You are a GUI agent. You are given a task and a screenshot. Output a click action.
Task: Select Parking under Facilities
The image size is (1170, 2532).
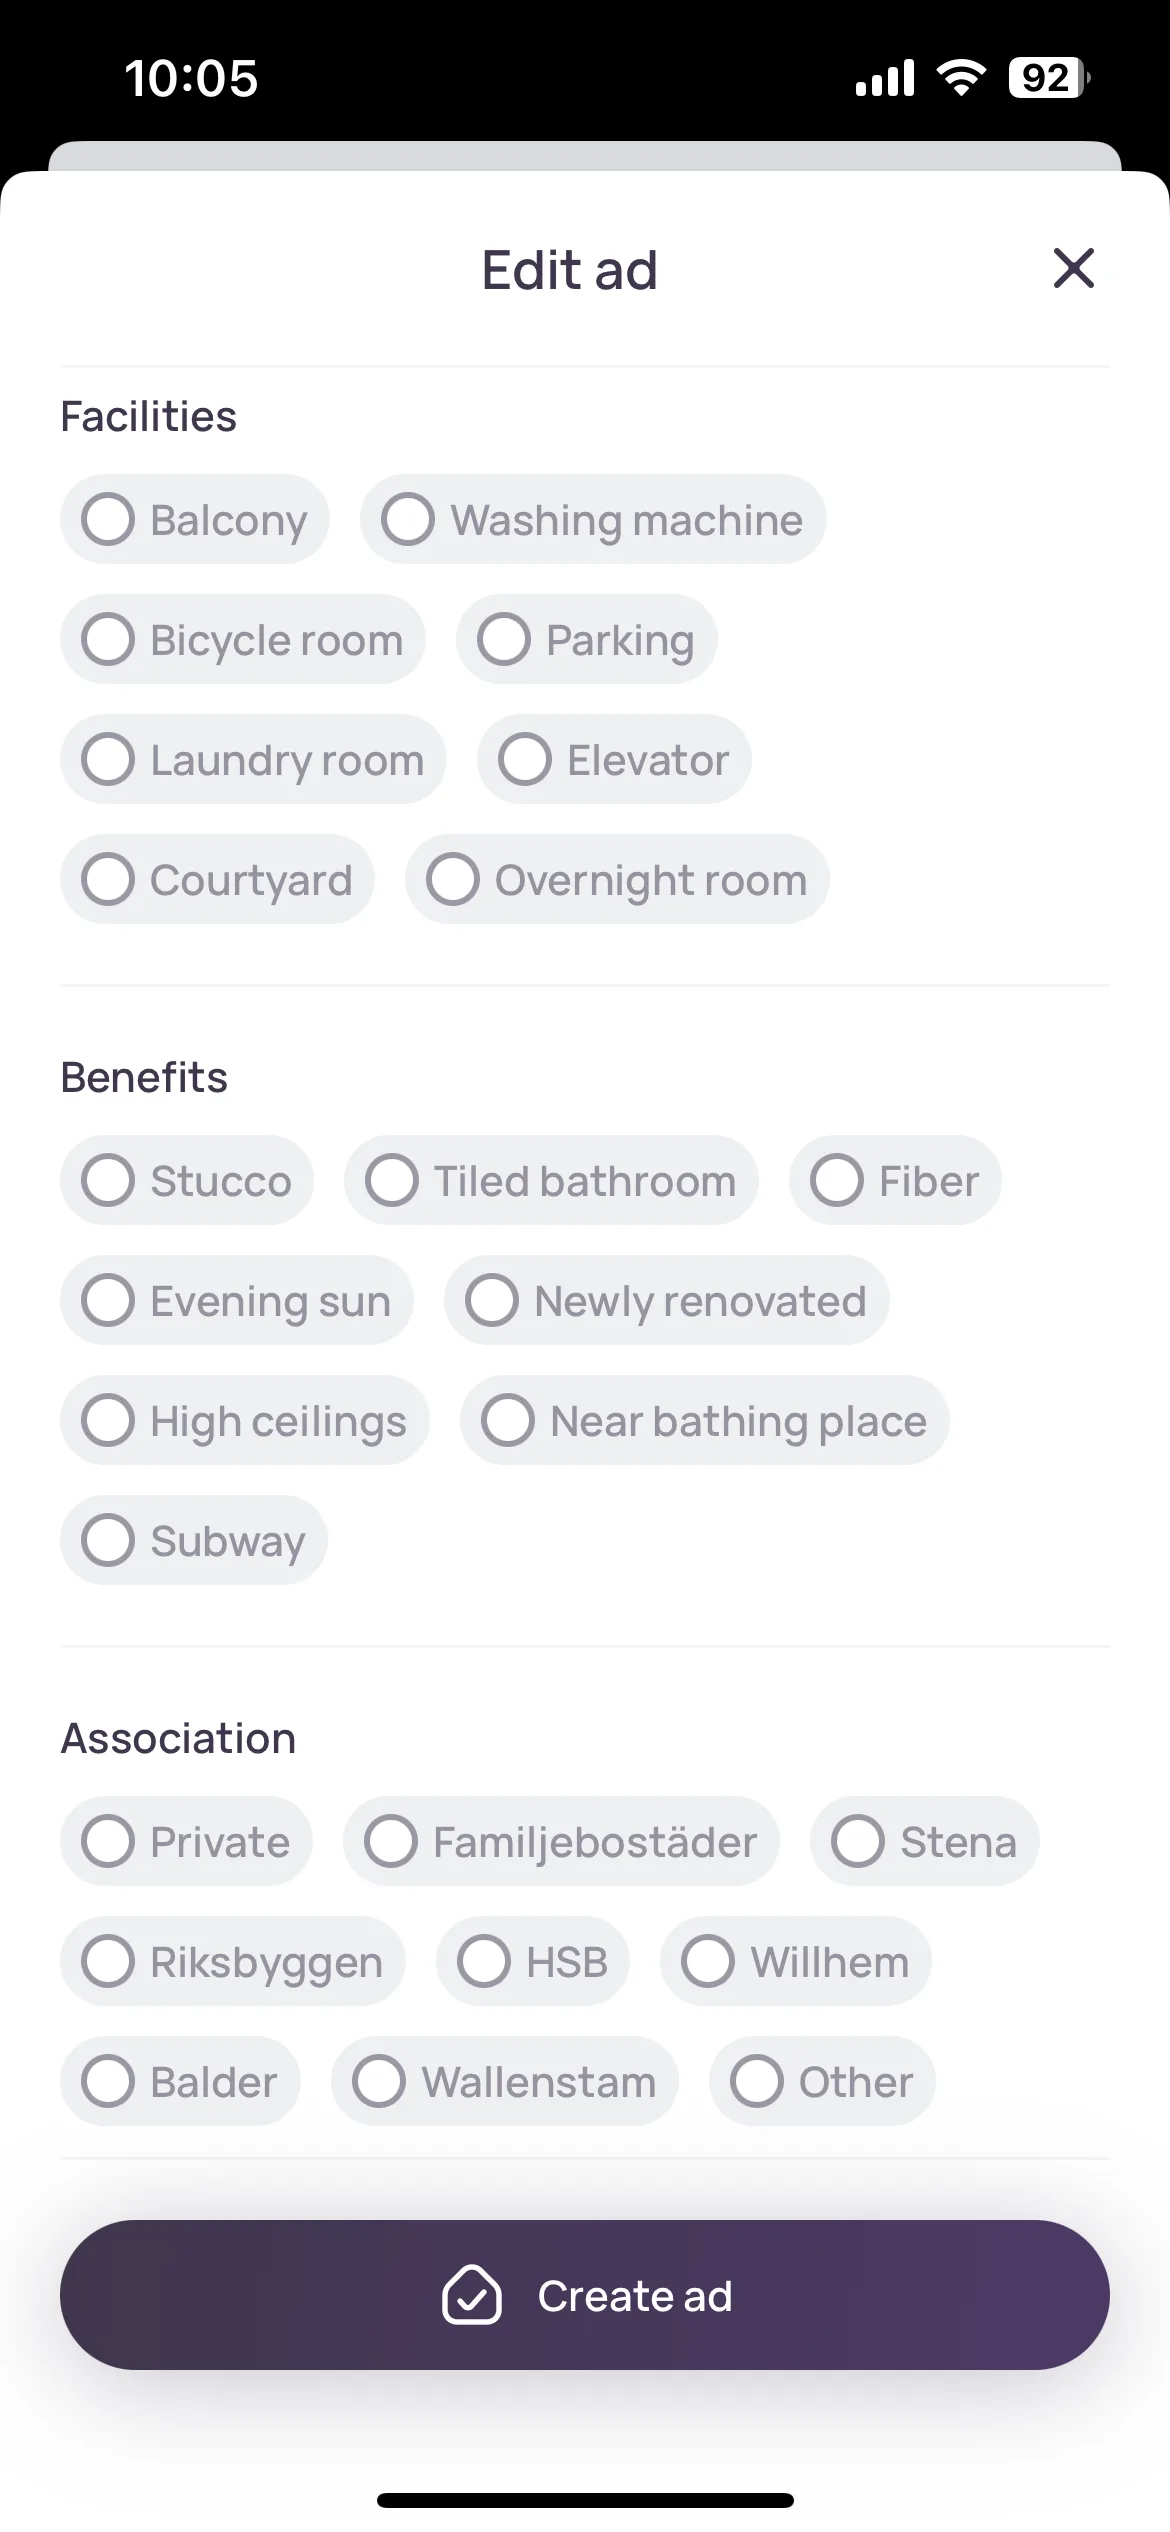pos(587,639)
